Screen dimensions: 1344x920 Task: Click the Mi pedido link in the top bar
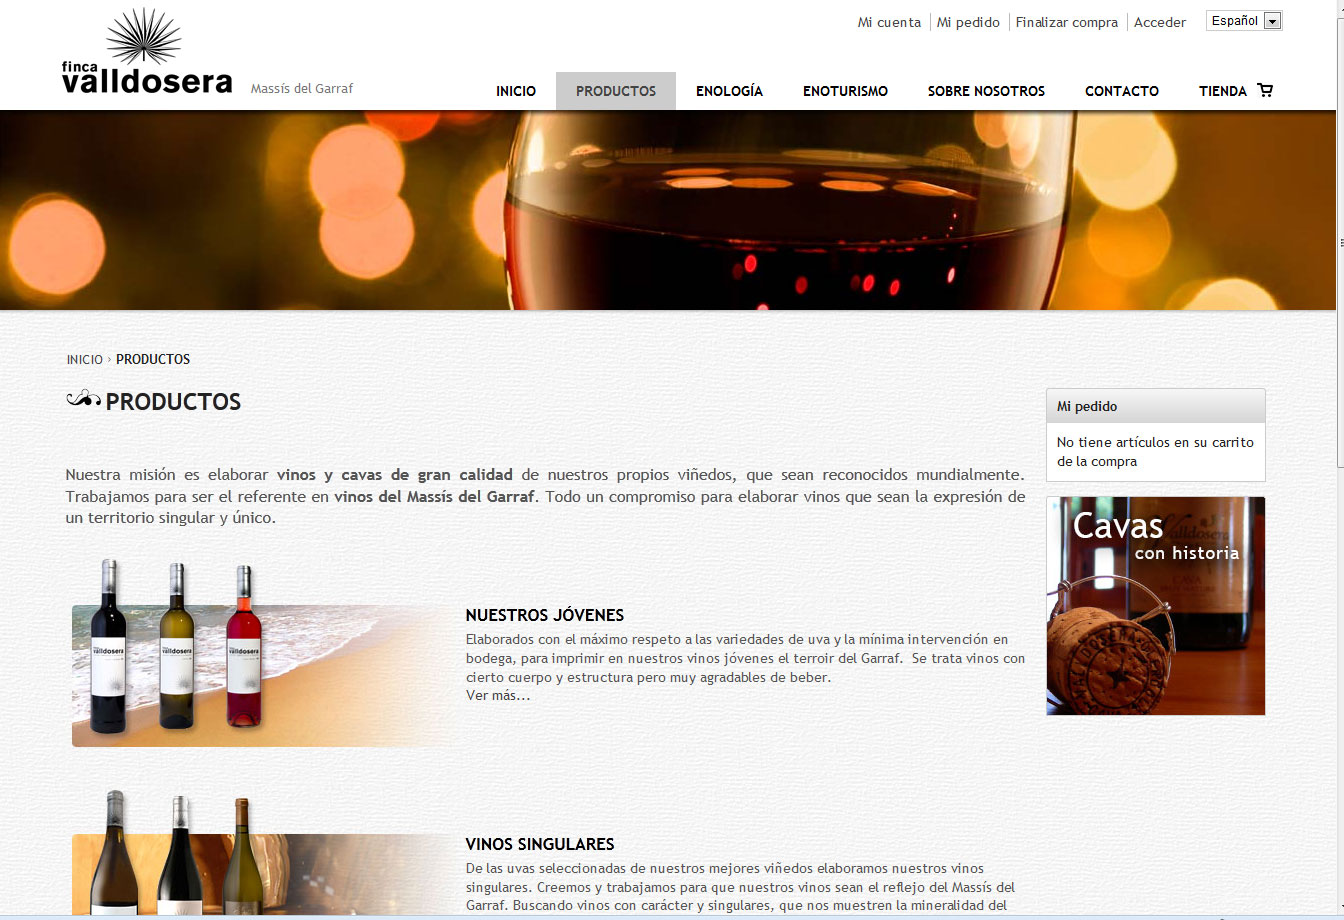click(x=968, y=22)
